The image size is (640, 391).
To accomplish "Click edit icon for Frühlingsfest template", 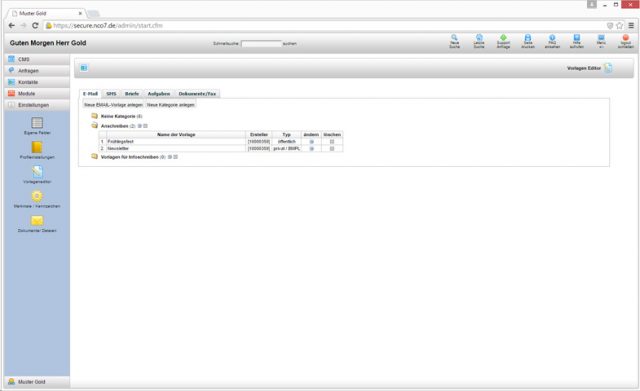I will (x=311, y=142).
